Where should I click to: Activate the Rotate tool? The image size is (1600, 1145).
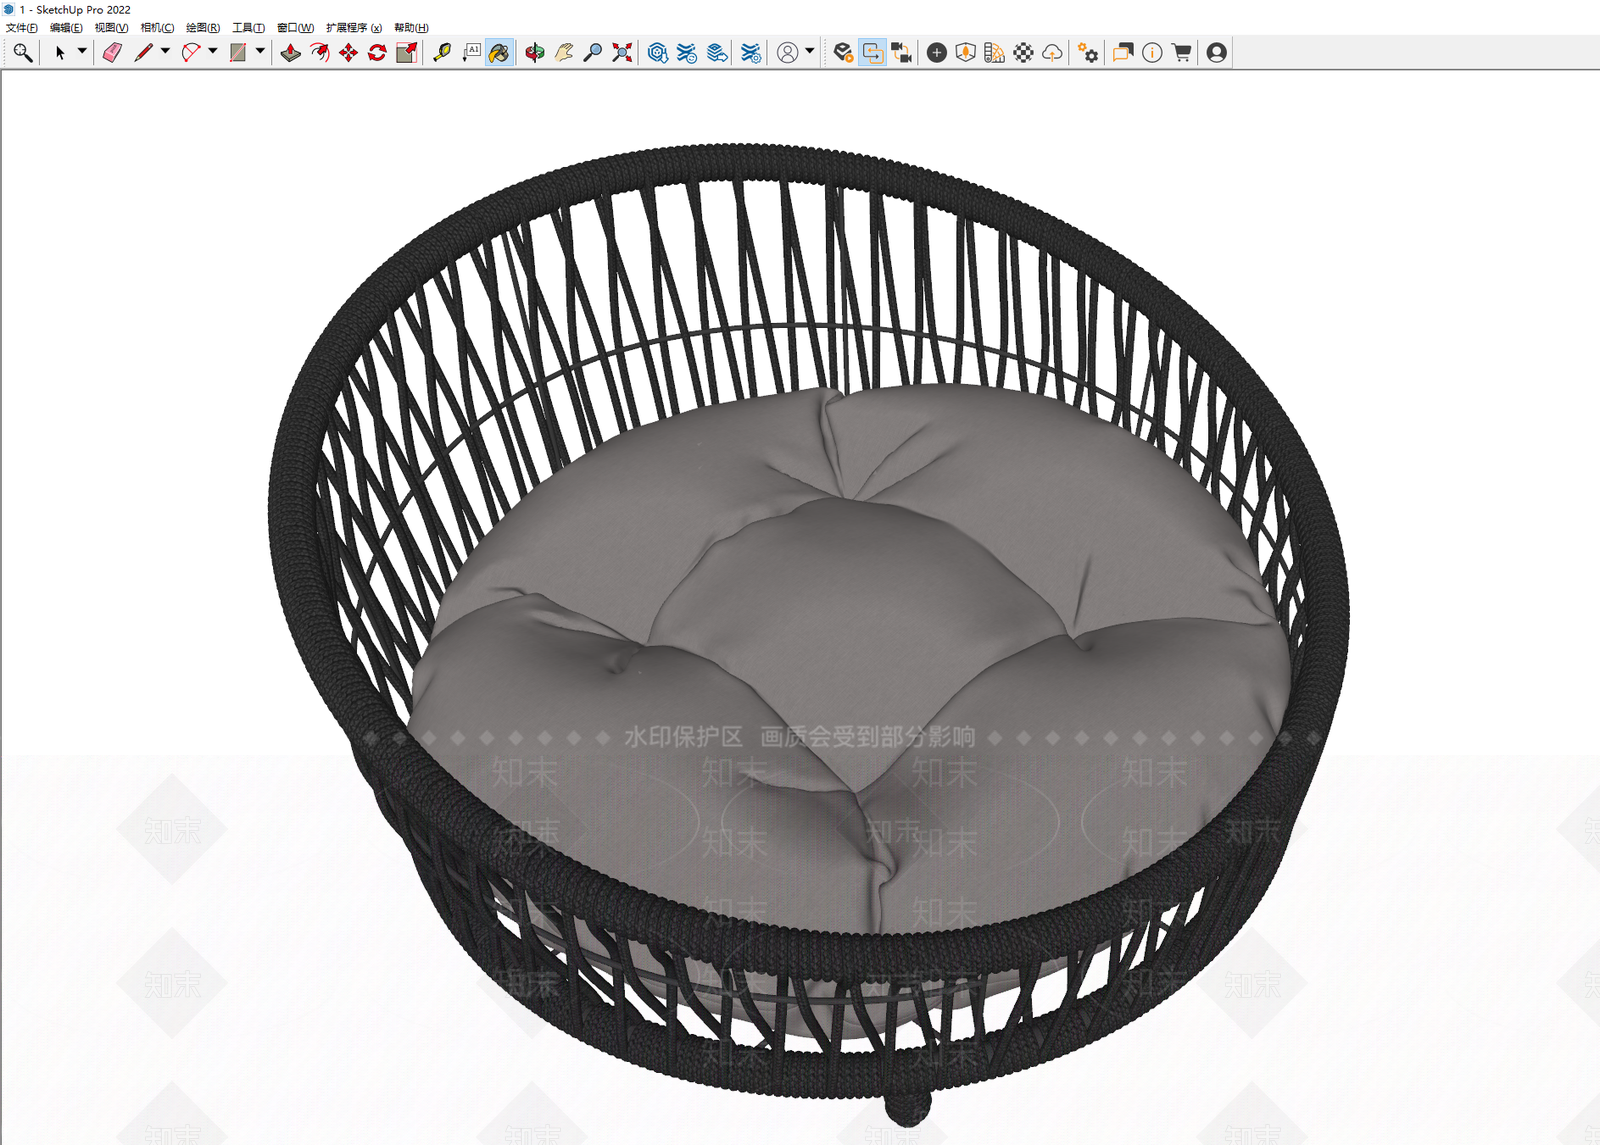click(x=377, y=53)
